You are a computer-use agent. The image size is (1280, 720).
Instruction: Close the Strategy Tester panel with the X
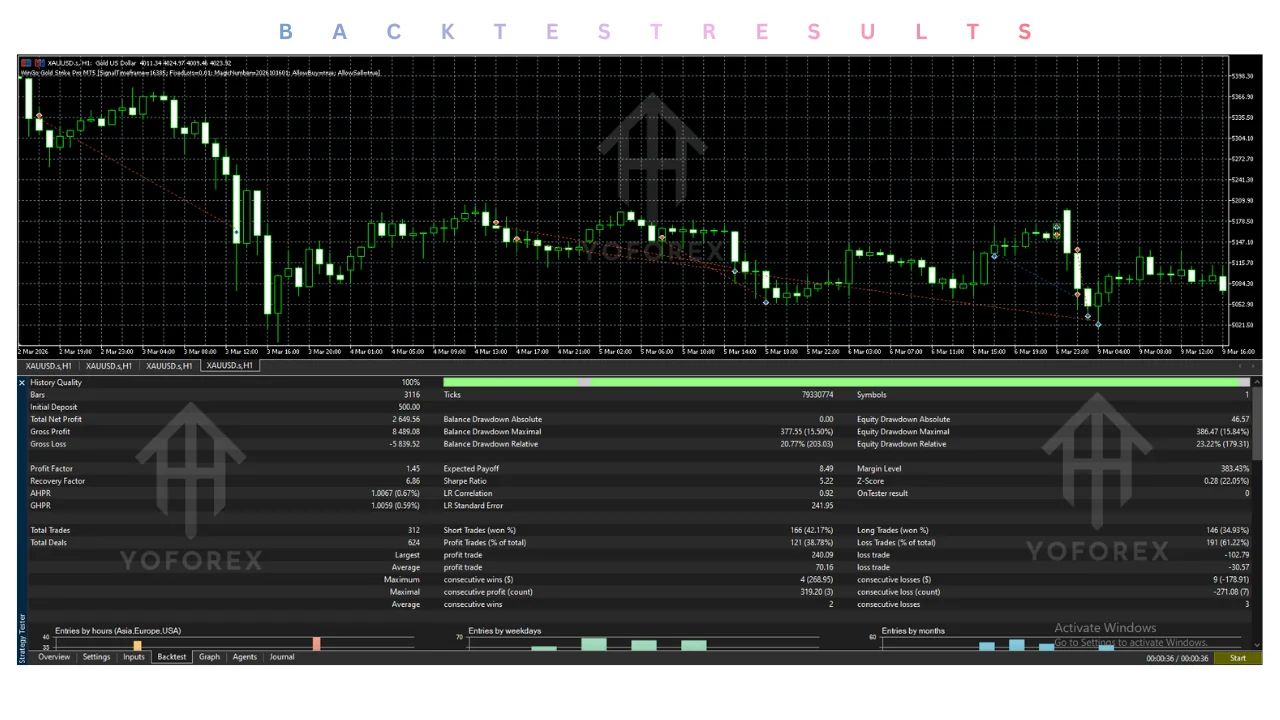23,382
